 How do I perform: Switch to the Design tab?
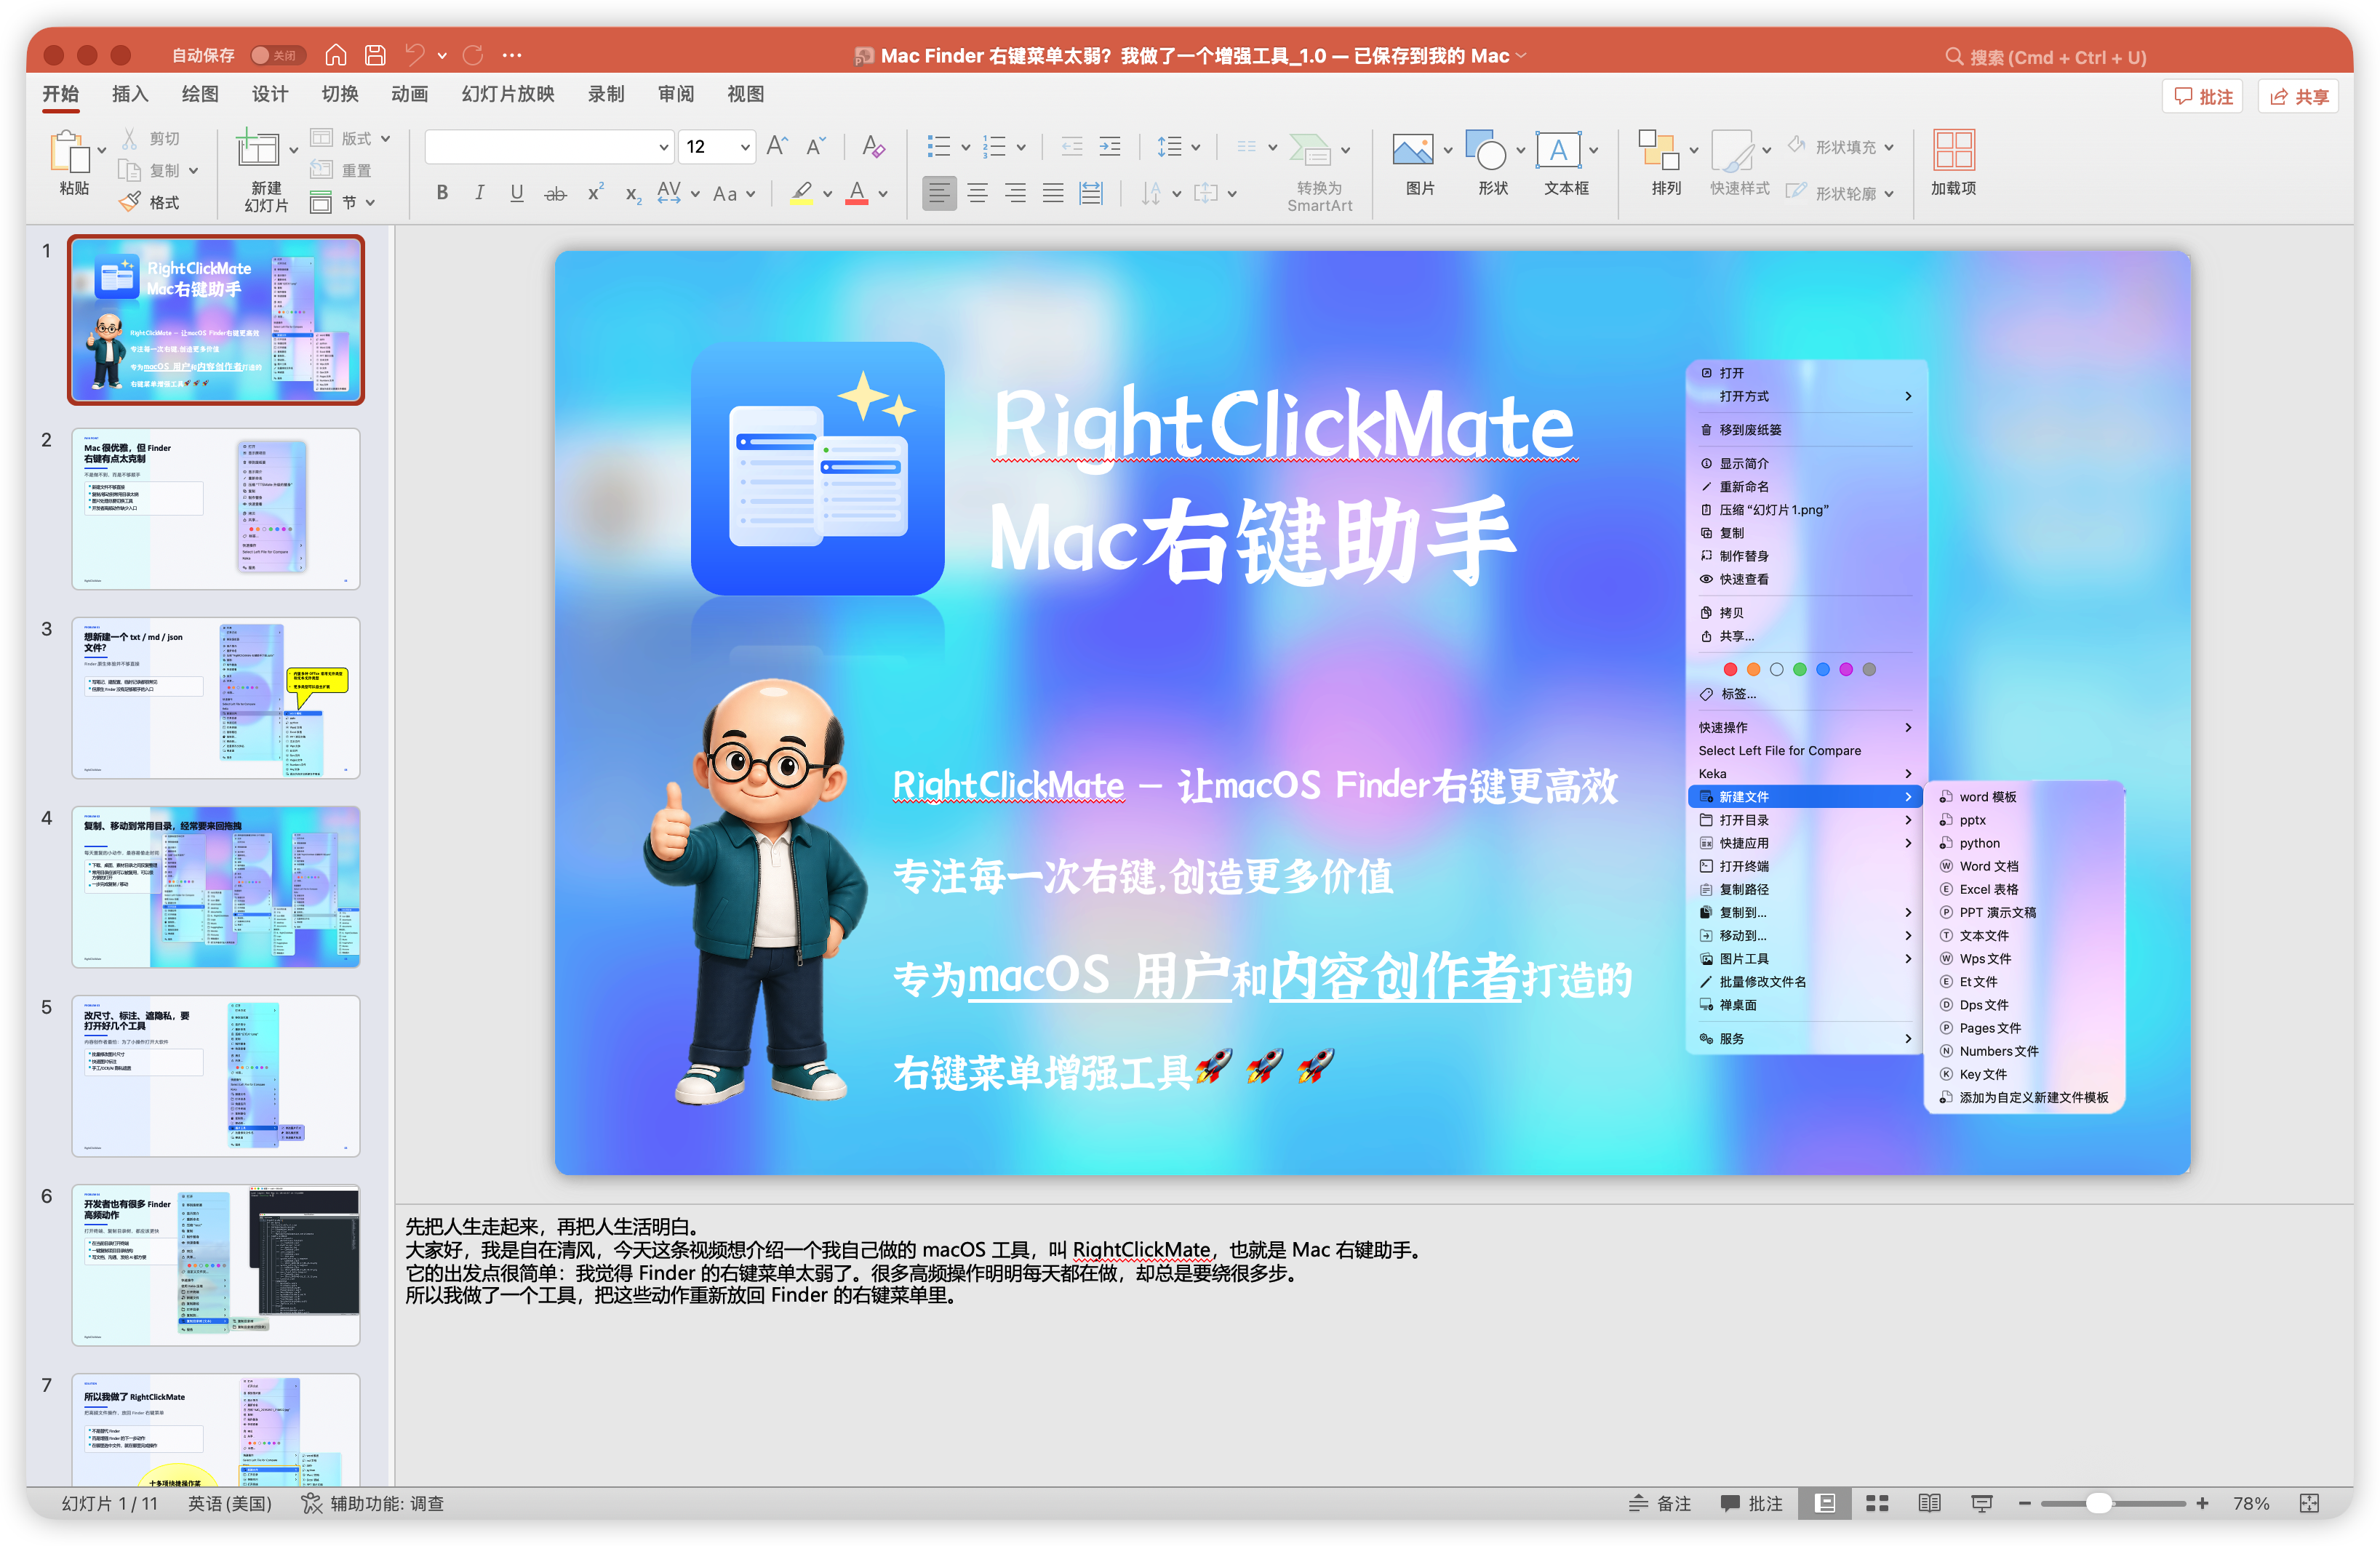click(270, 94)
